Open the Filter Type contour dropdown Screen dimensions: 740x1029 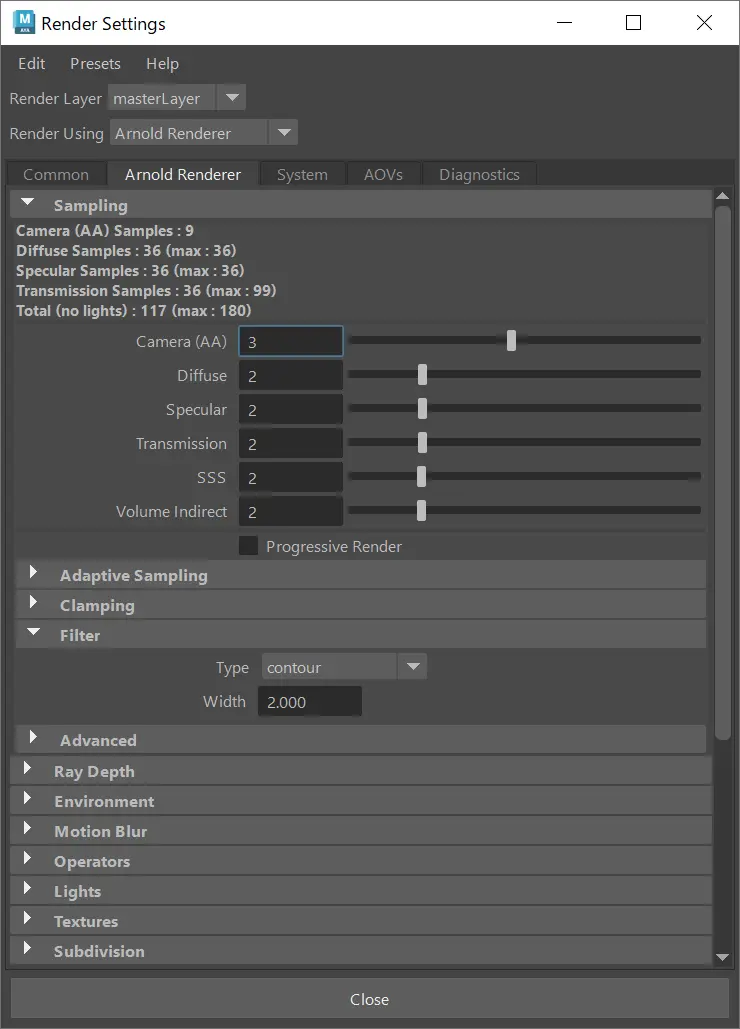coord(344,667)
